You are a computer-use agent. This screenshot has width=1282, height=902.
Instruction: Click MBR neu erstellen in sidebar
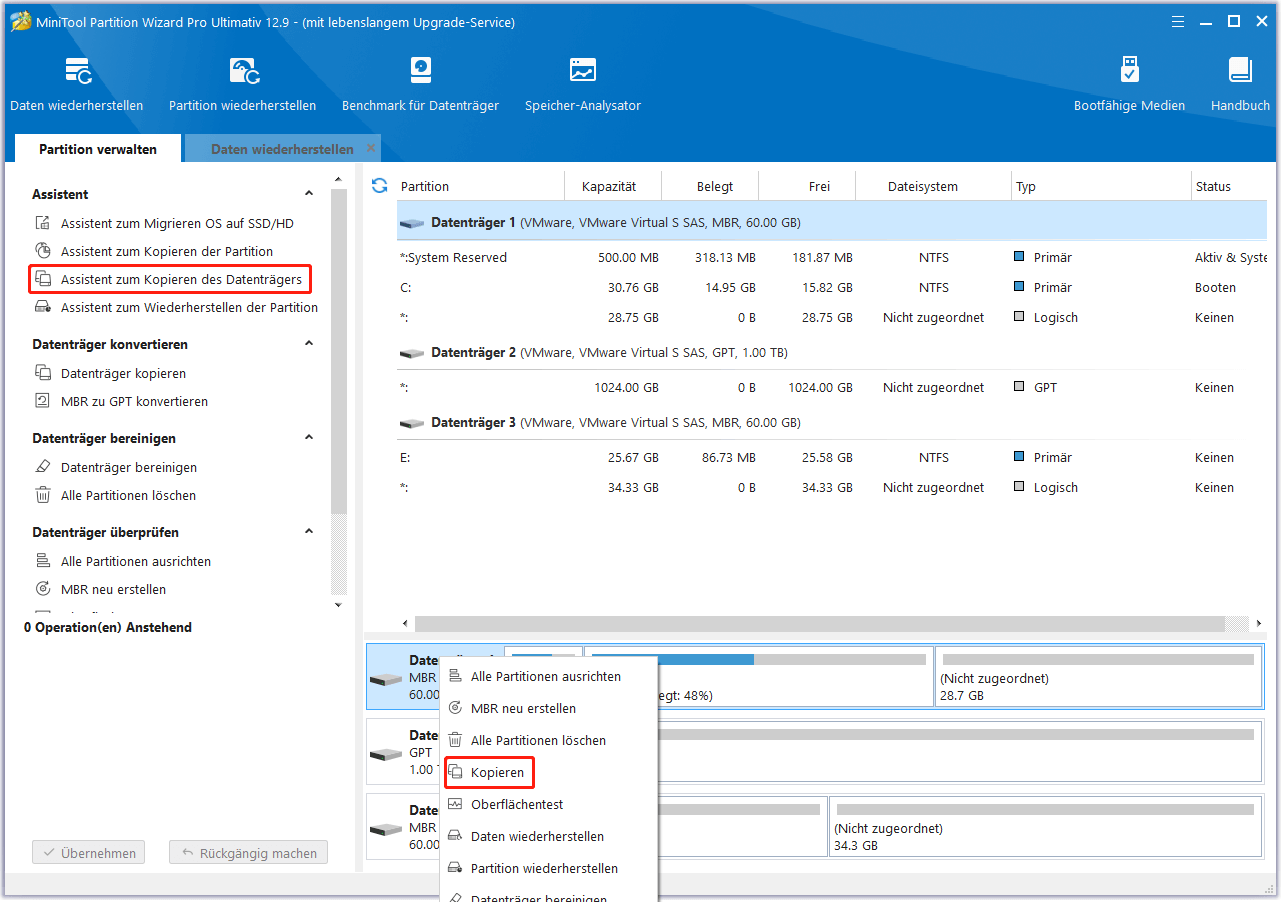click(x=101, y=589)
